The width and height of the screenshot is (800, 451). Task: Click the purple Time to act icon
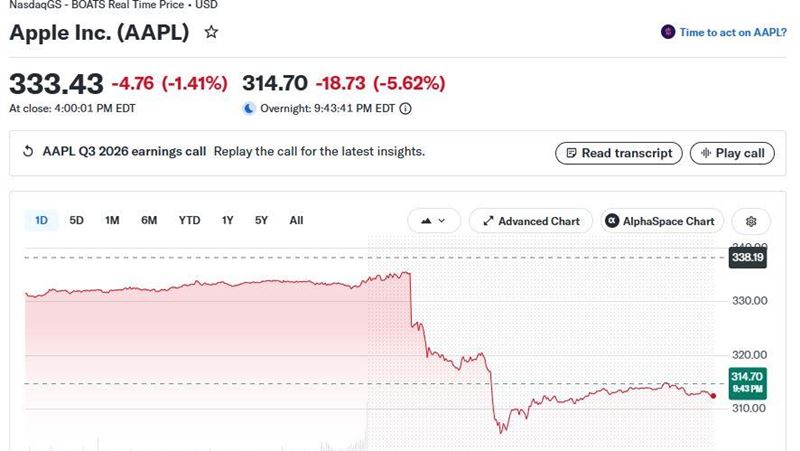click(668, 32)
